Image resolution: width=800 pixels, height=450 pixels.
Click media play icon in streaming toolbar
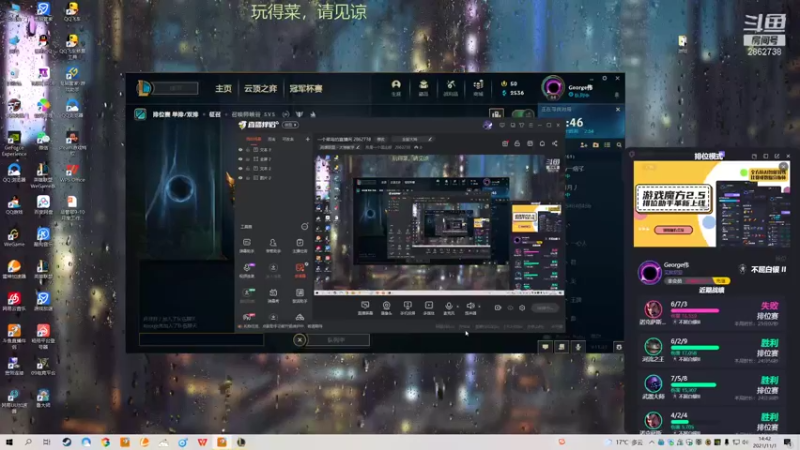point(429,307)
